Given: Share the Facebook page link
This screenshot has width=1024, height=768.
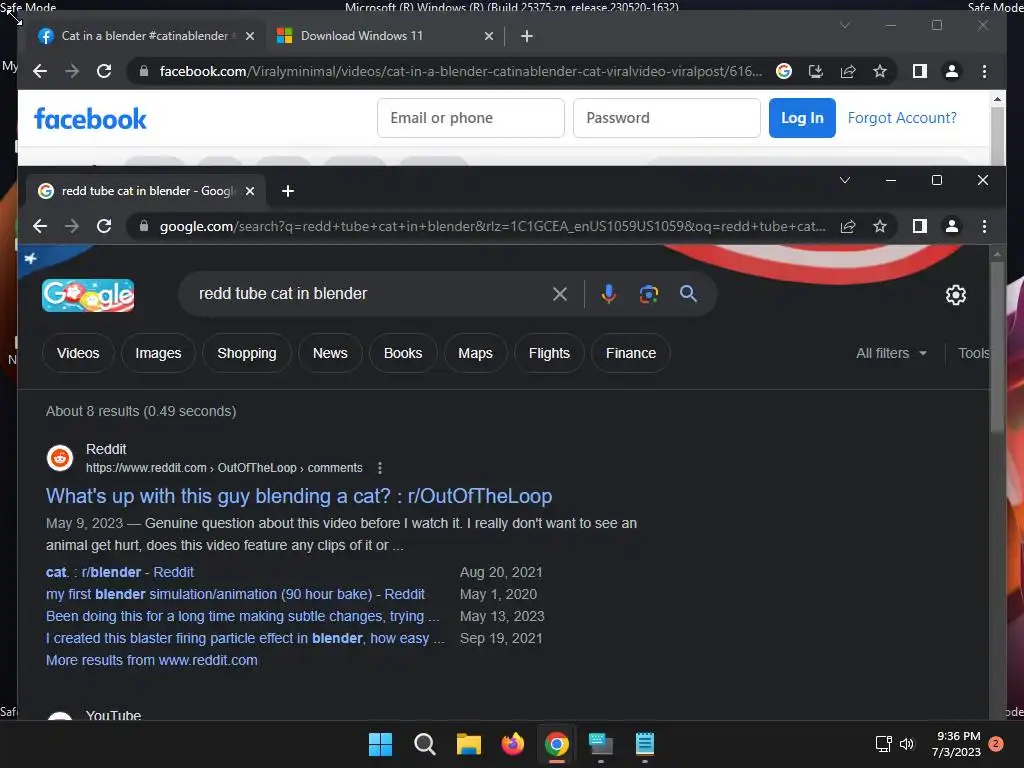Looking at the screenshot, I should point(848,71).
